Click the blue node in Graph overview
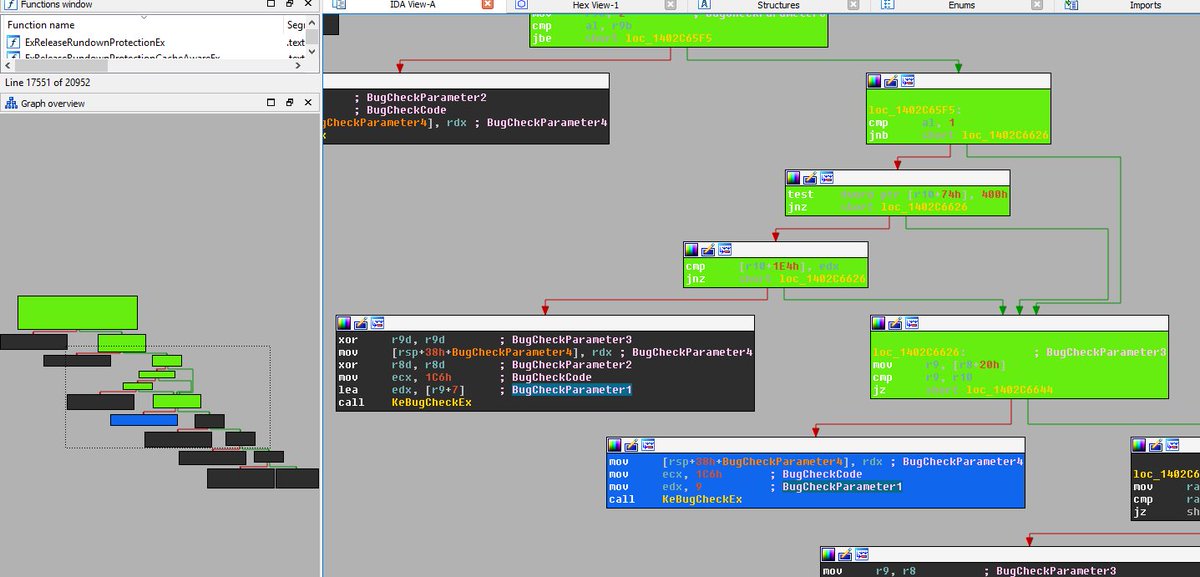1200x577 pixels. point(144,420)
